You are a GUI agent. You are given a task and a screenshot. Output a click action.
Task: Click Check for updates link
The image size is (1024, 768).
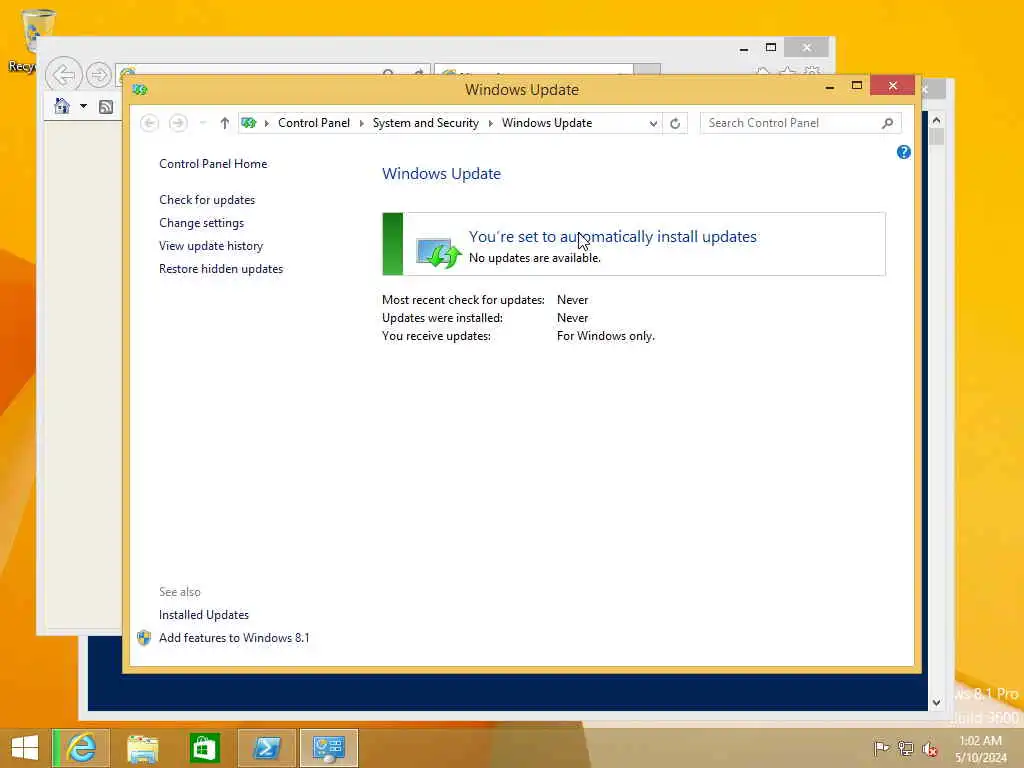click(207, 200)
